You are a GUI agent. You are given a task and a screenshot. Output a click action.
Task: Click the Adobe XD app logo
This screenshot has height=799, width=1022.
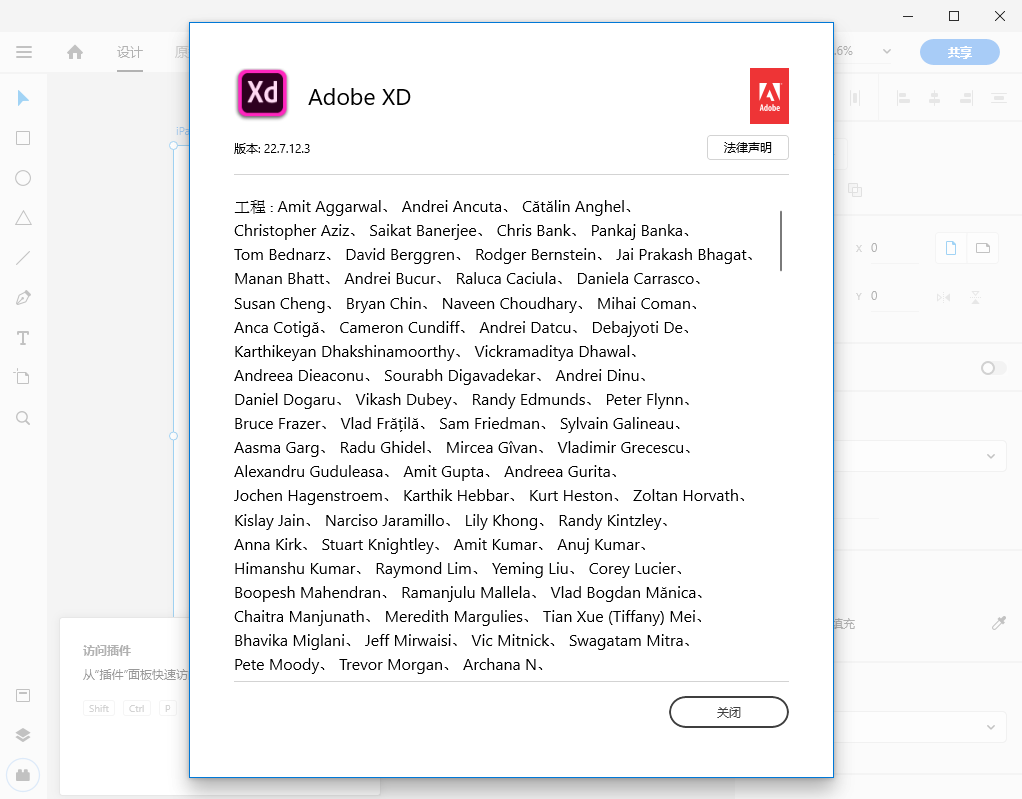[x=262, y=94]
